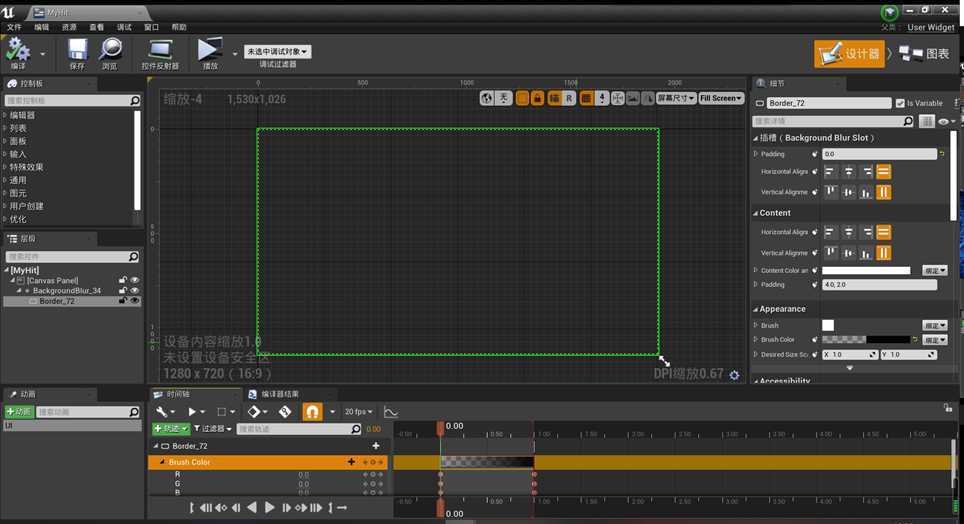
Task: Open the sequencer curve editor icon
Action: [x=390, y=411]
